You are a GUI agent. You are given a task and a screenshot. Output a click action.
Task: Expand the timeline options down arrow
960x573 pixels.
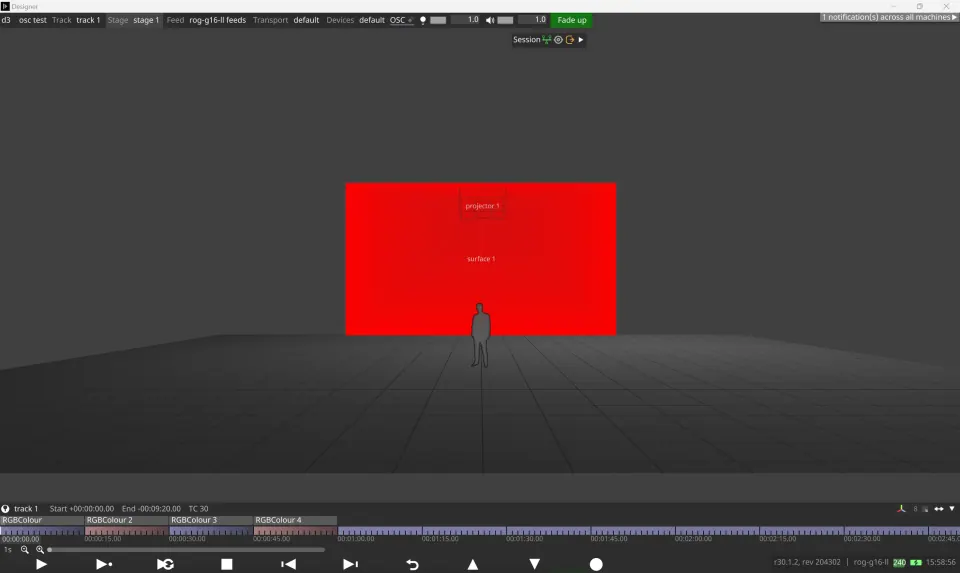coord(951,509)
